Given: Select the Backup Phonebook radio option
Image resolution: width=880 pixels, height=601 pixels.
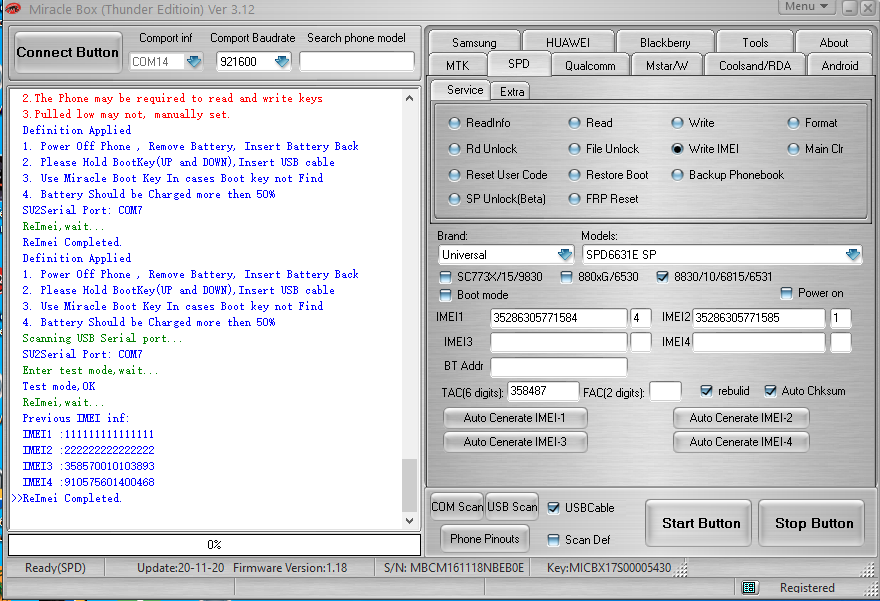Looking at the screenshot, I should 677,175.
